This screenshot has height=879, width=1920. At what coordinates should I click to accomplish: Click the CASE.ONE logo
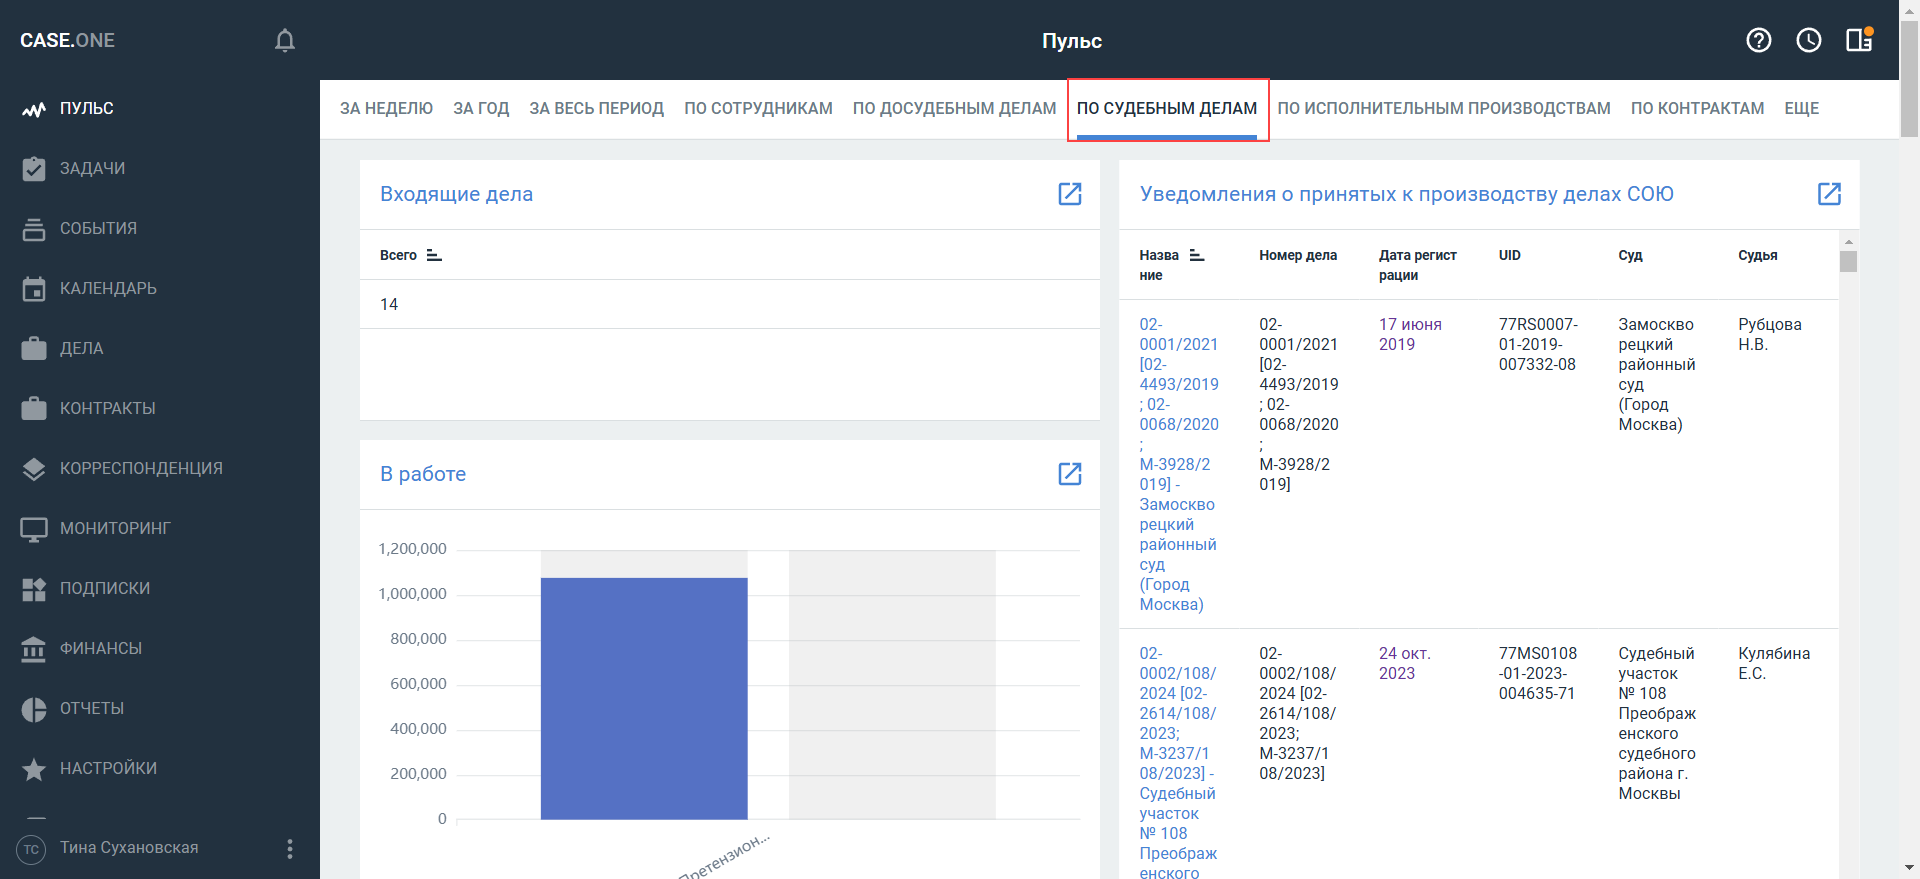(67, 40)
